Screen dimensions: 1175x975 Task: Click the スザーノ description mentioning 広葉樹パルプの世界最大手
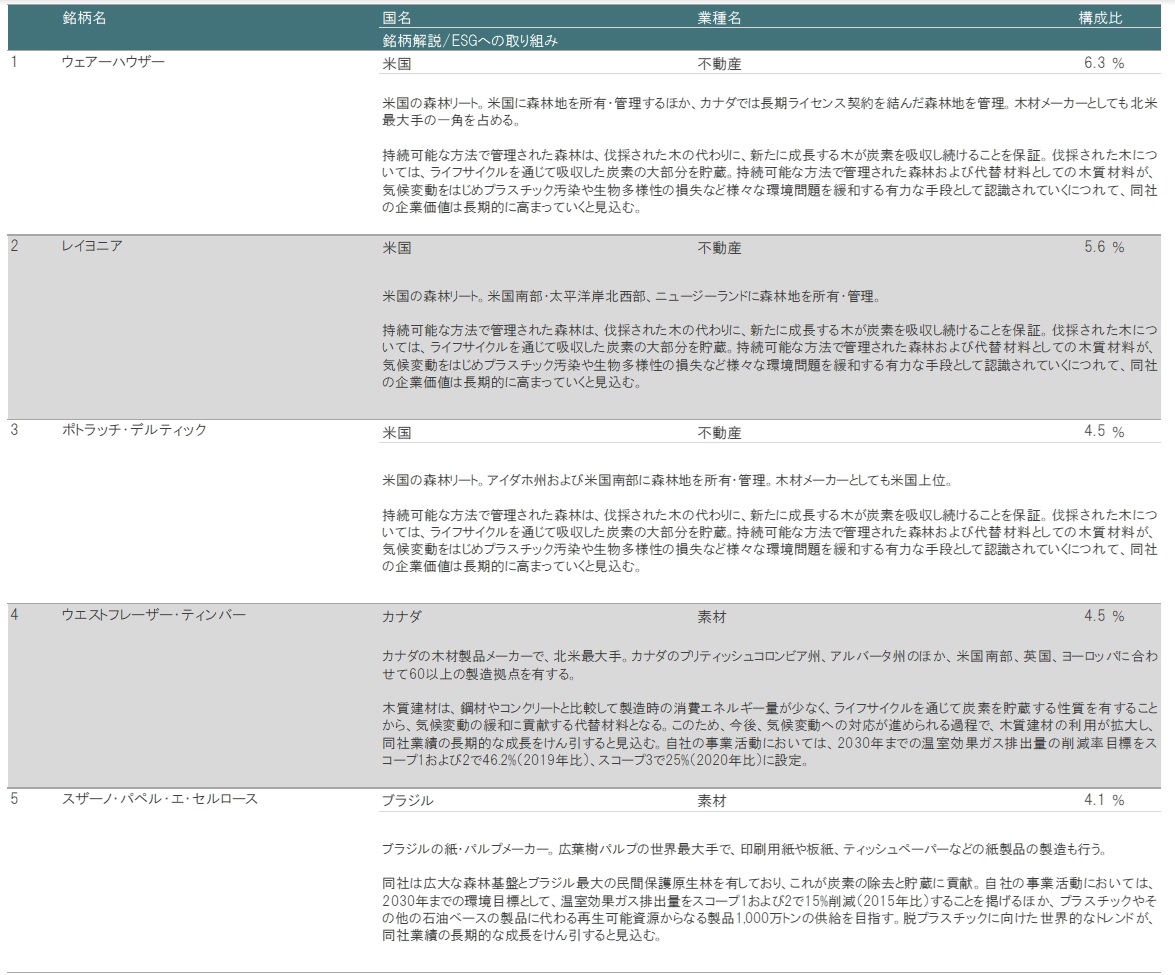746,849
